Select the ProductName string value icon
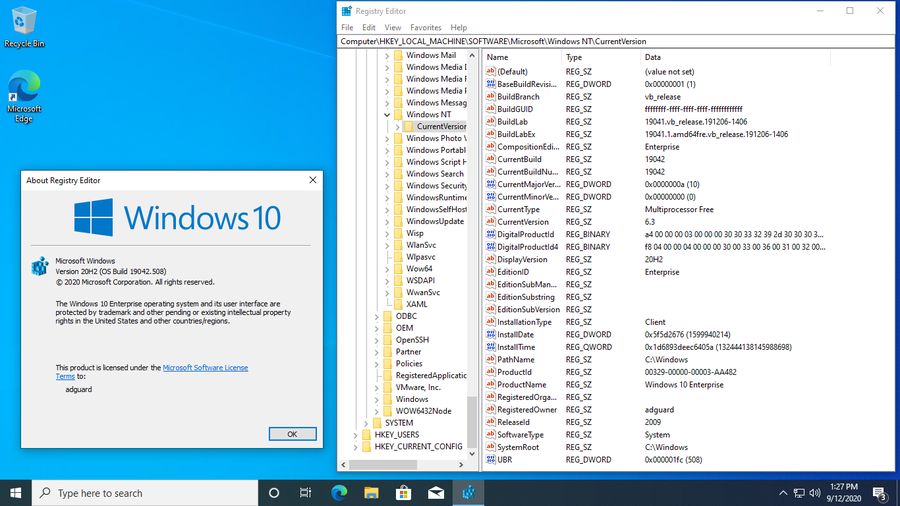This screenshot has height=506, width=900. click(490, 384)
